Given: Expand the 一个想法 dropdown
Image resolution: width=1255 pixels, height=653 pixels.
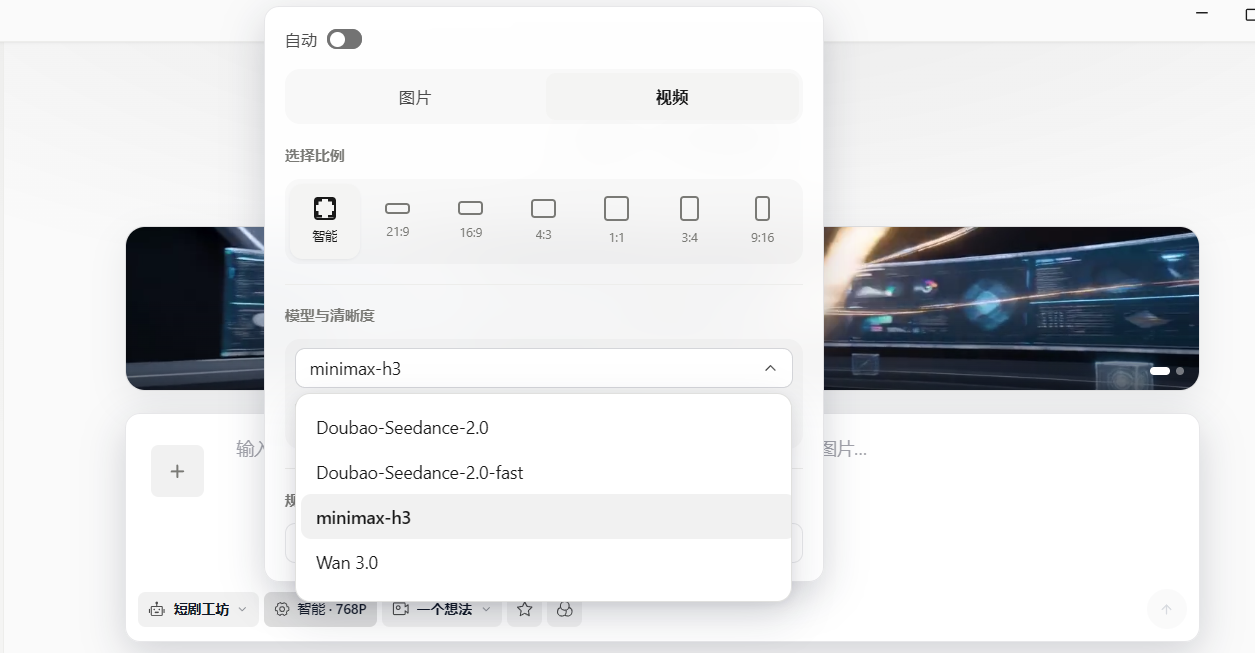Looking at the screenshot, I should 442,609.
